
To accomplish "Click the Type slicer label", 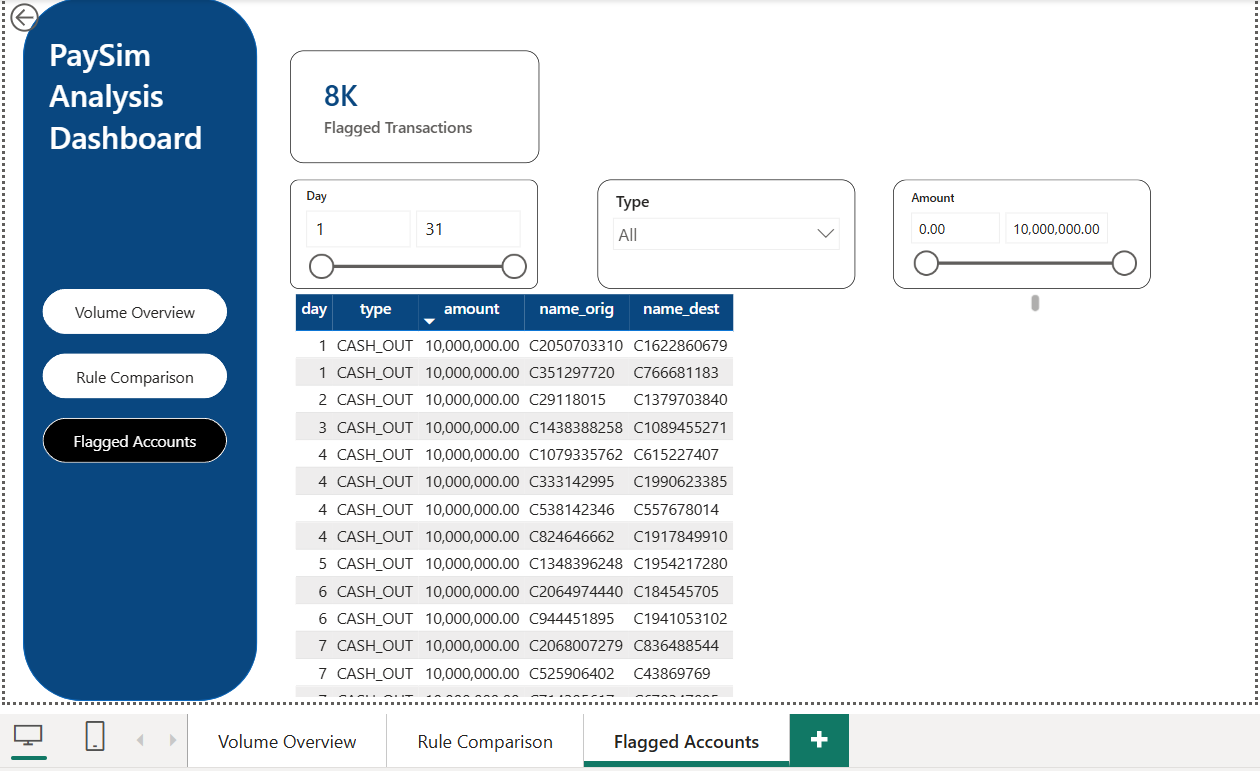I will pyautogui.click(x=632, y=201).
